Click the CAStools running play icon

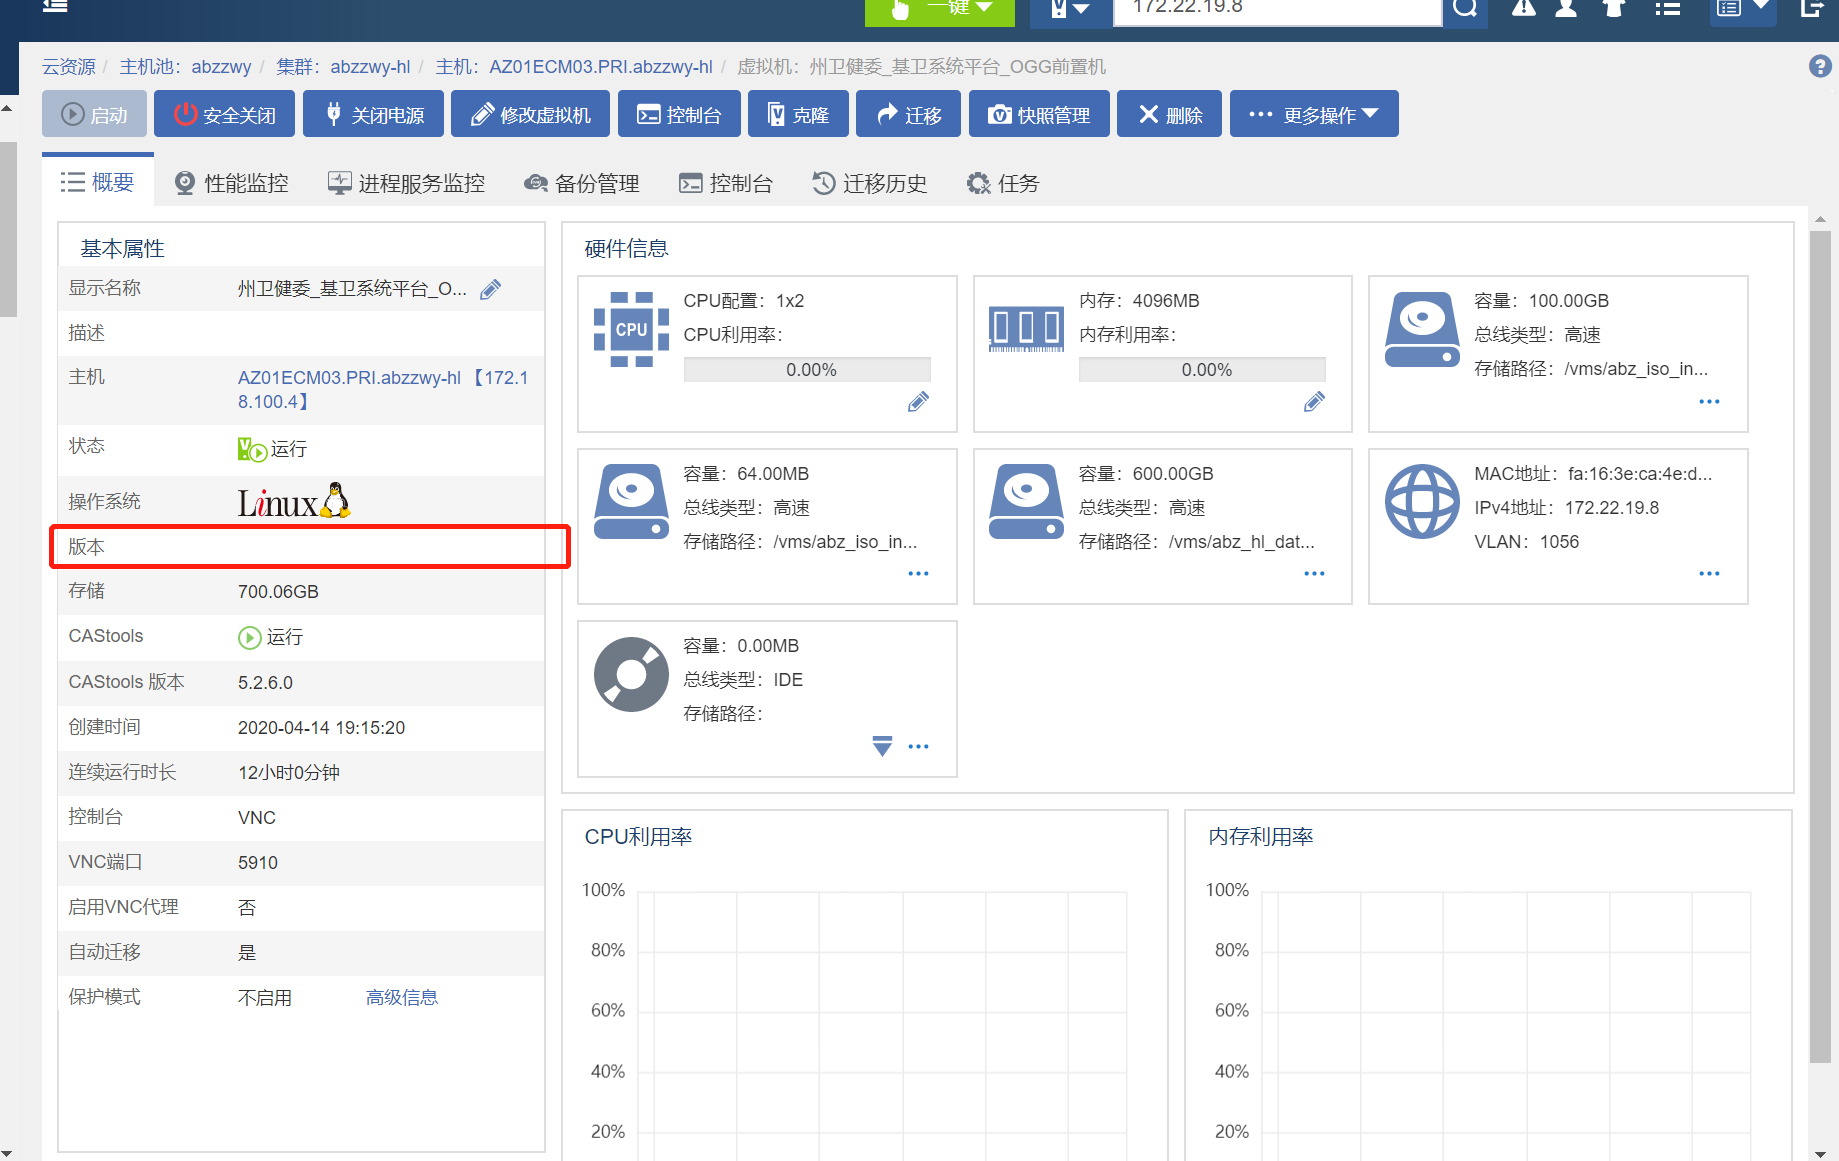click(249, 637)
